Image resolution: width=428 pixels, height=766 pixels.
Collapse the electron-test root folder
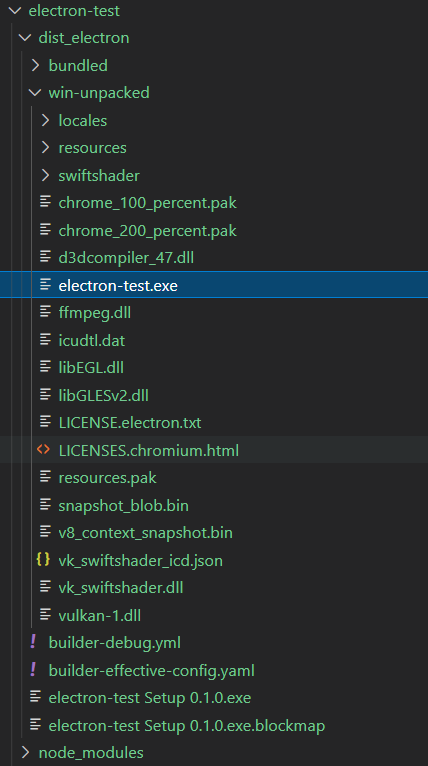[x=15, y=10]
